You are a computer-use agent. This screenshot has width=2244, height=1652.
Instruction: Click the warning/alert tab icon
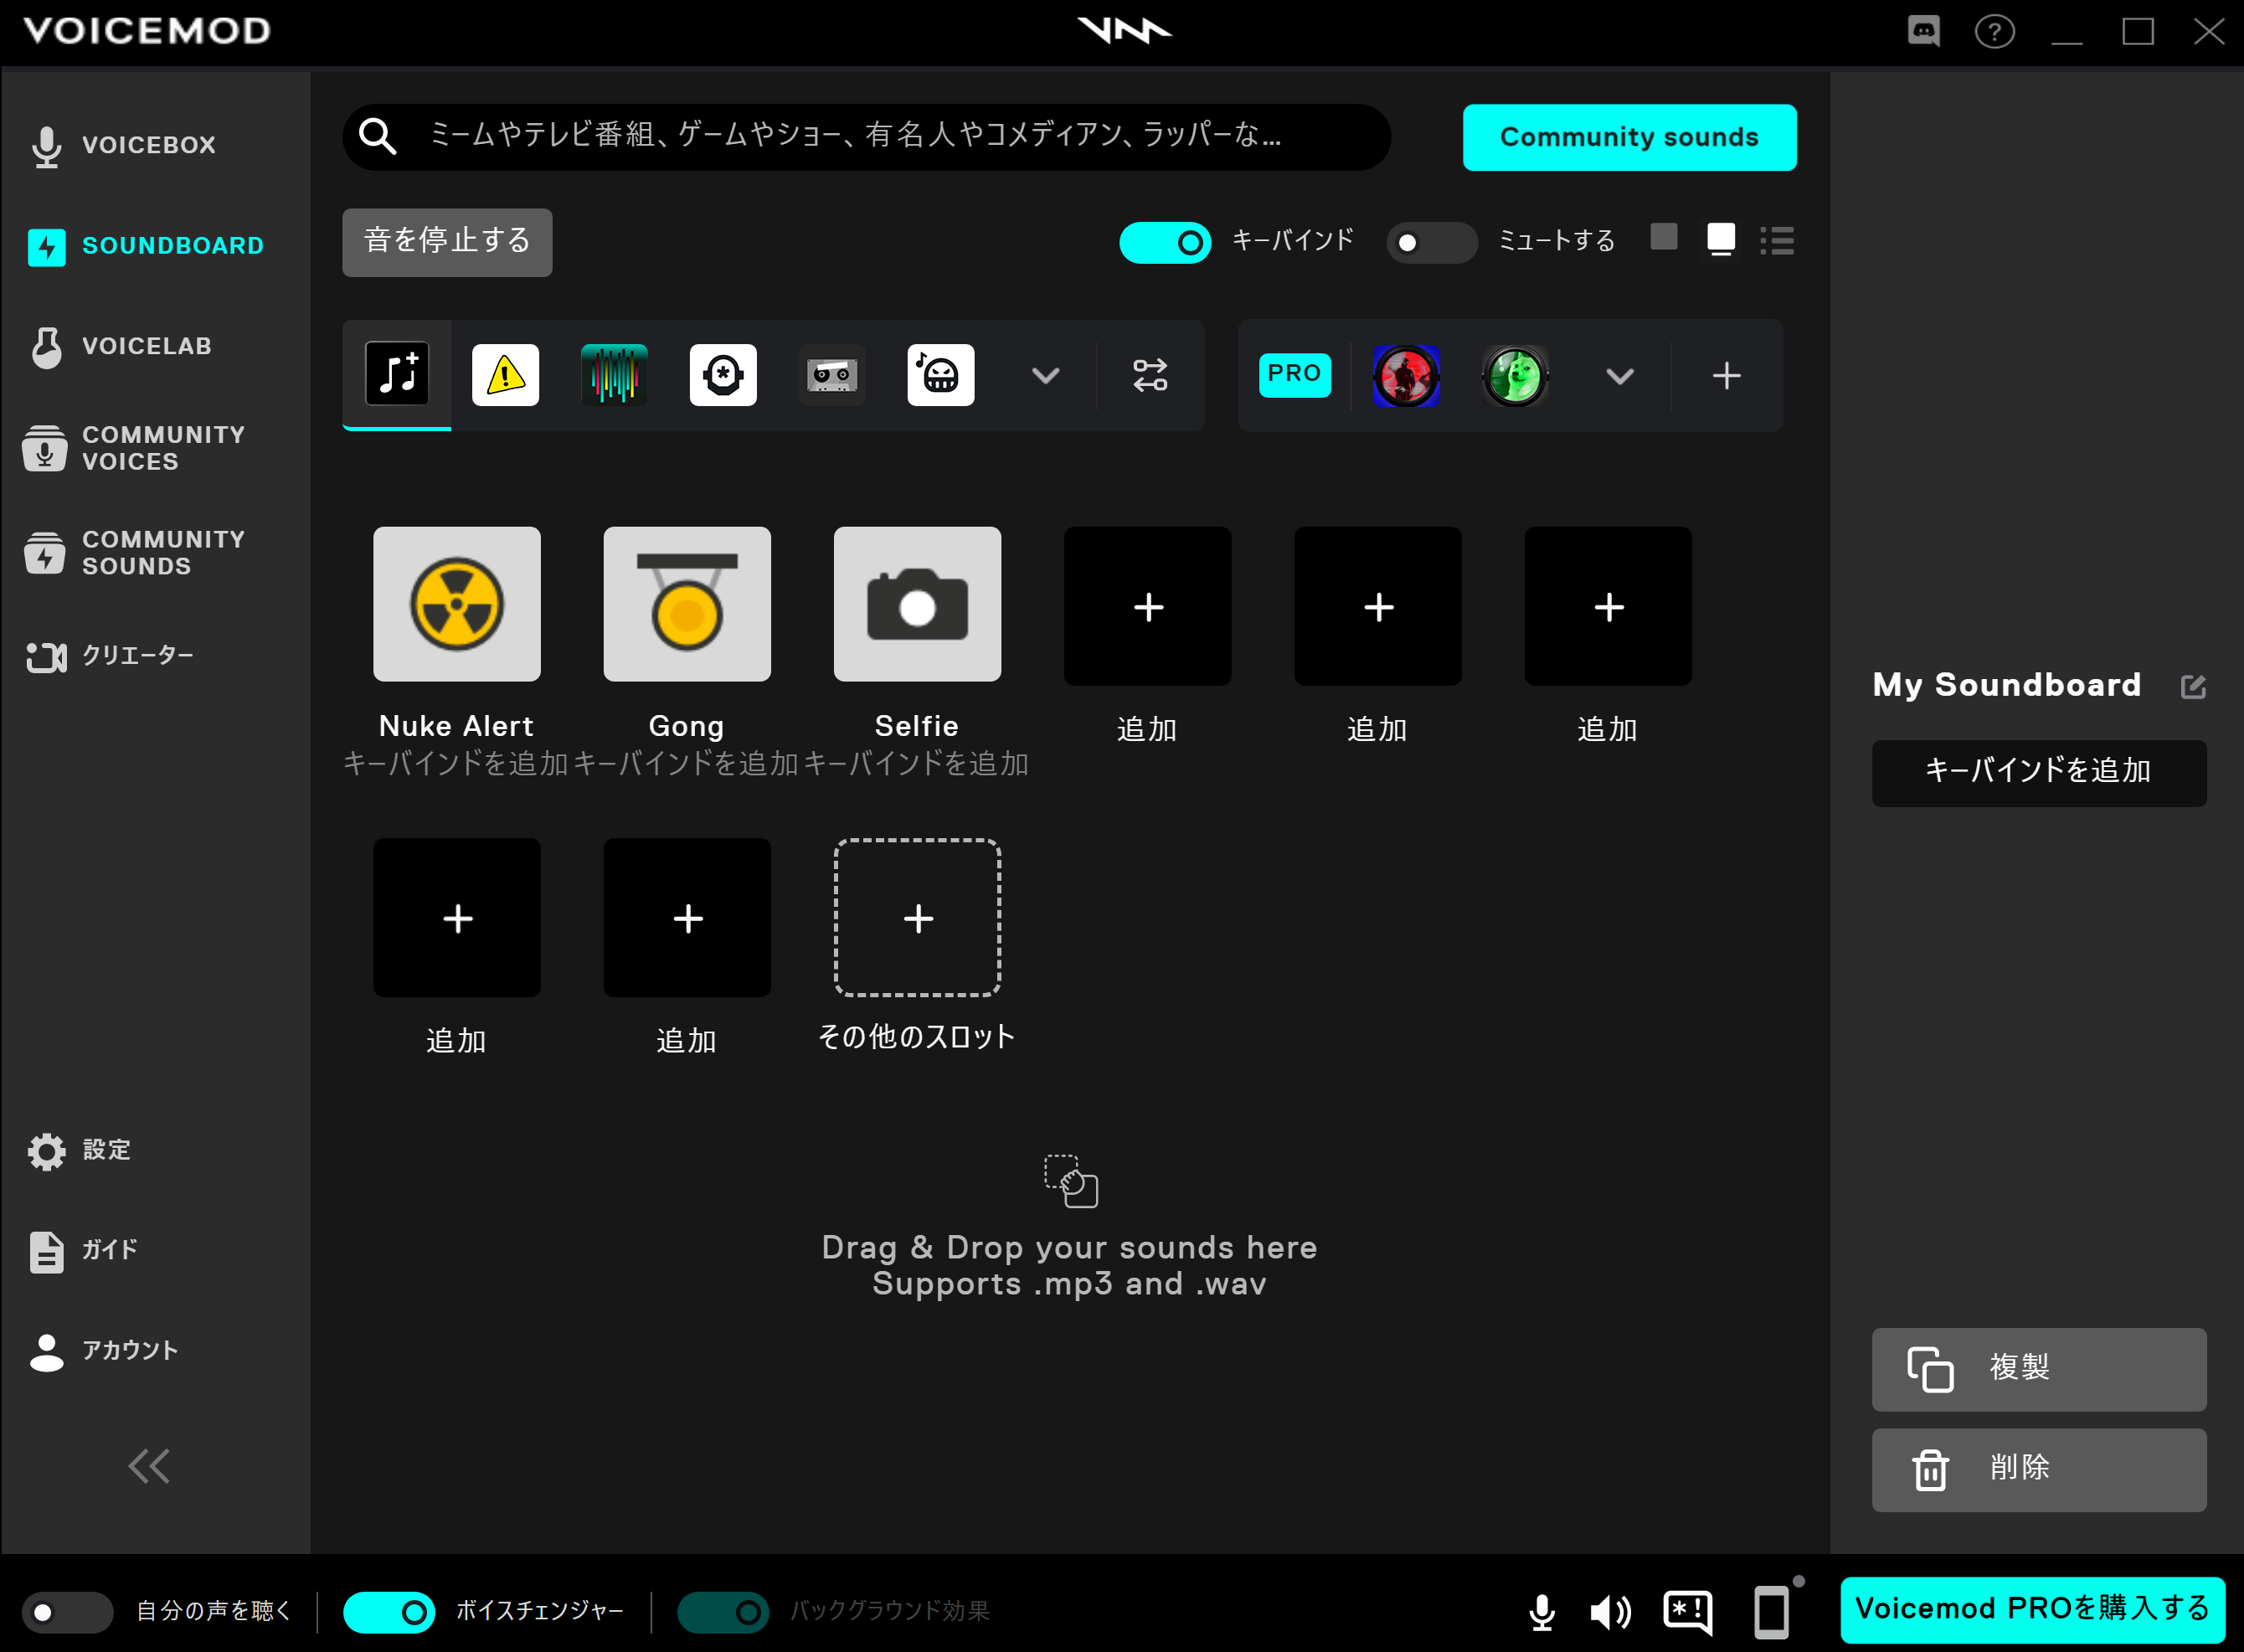507,373
